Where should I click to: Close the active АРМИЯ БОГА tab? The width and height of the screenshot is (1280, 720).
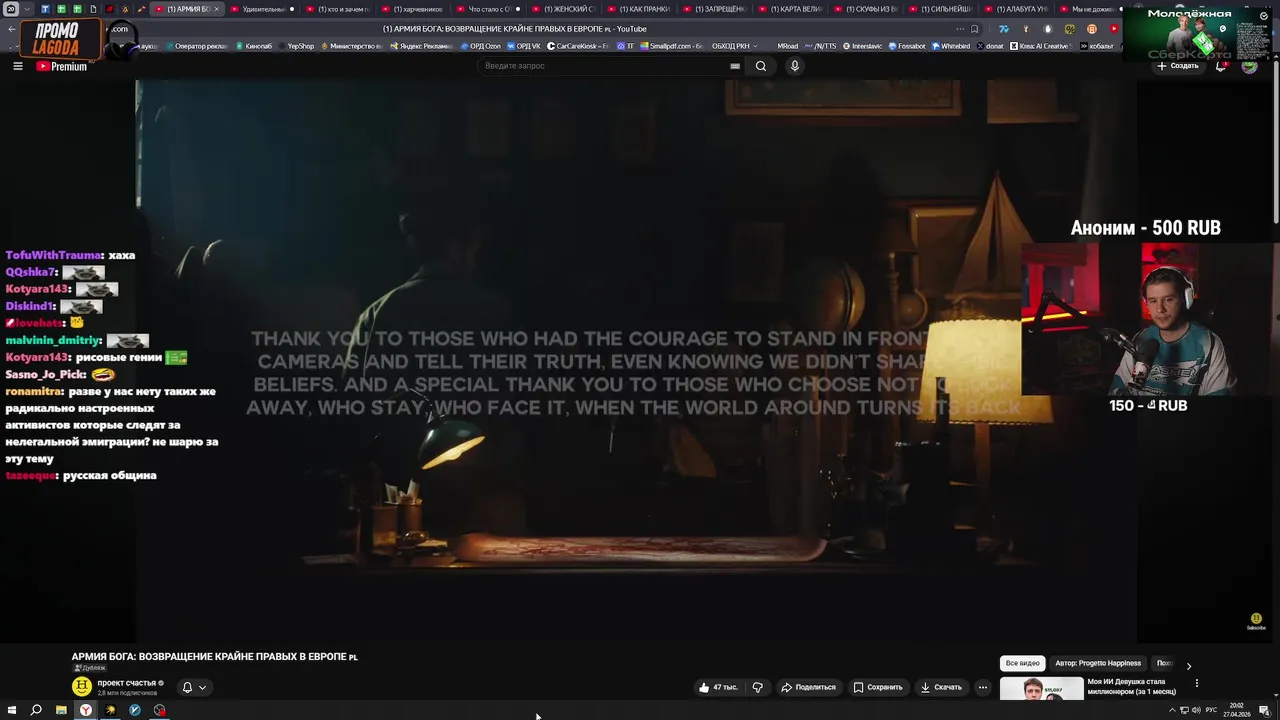point(216,9)
